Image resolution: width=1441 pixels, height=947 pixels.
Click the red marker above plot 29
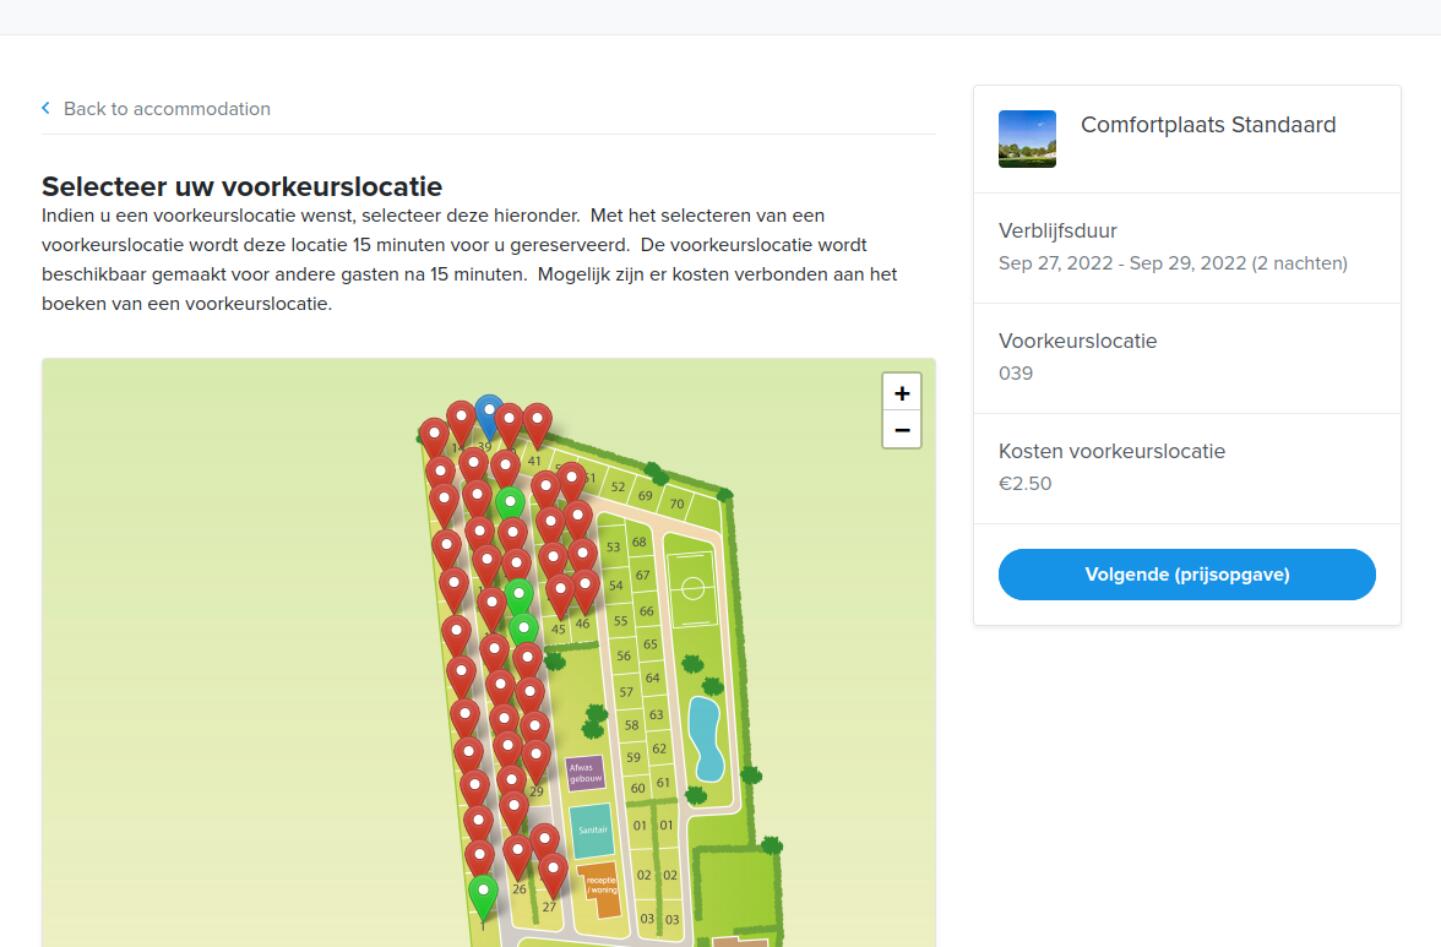point(536,758)
